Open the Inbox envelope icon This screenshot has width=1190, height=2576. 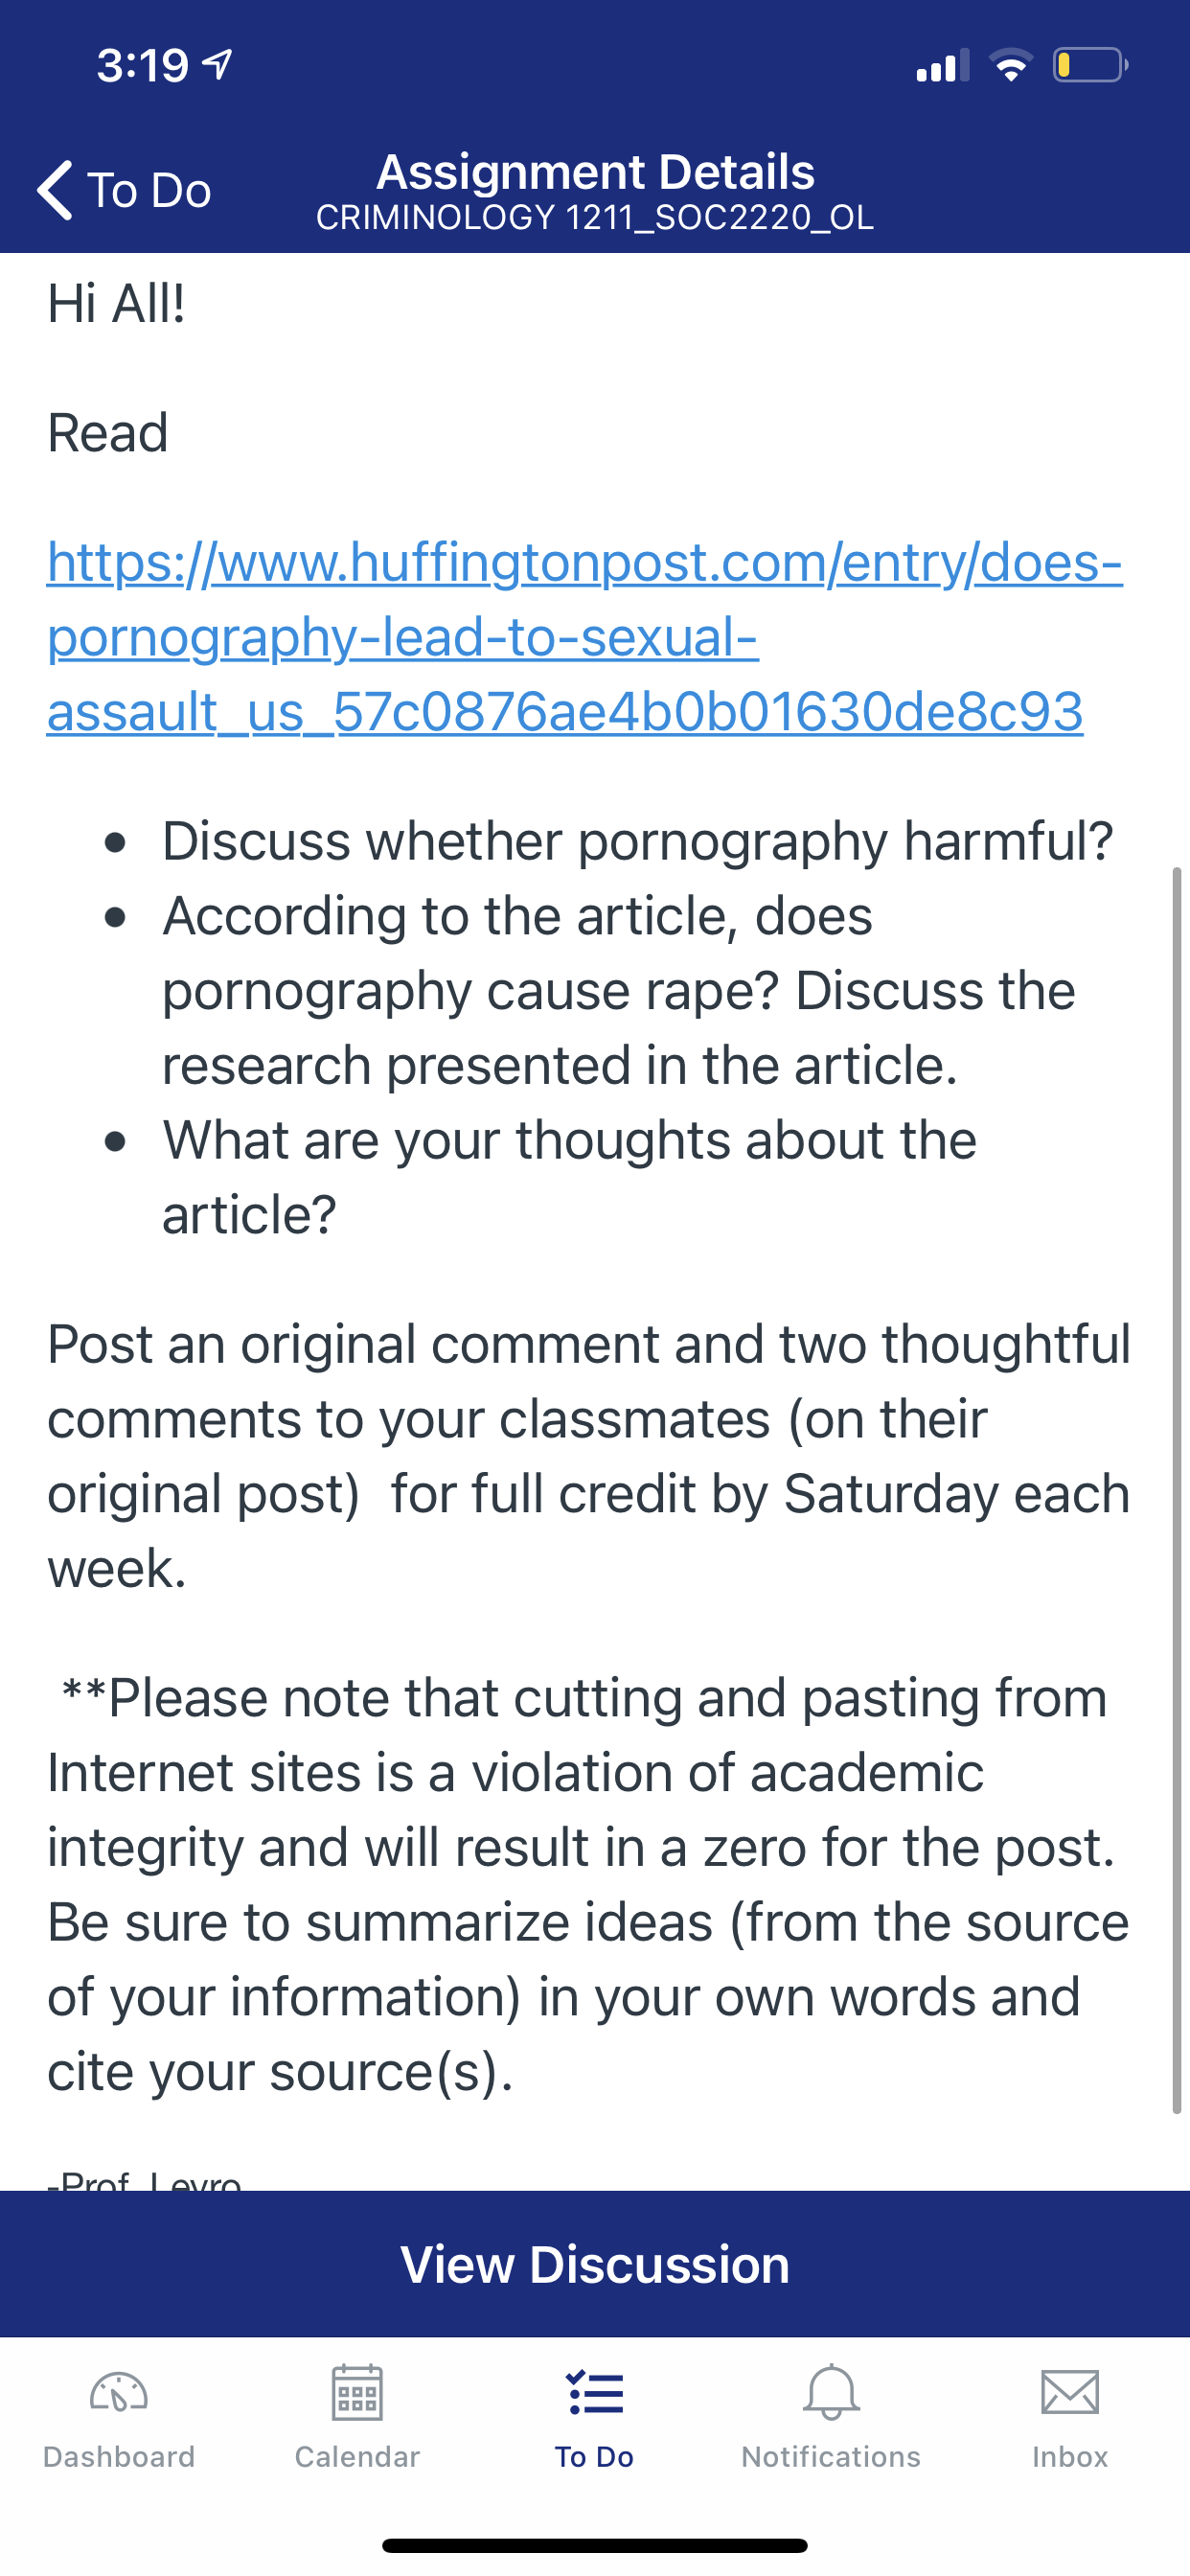(x=1069, y=2393)
